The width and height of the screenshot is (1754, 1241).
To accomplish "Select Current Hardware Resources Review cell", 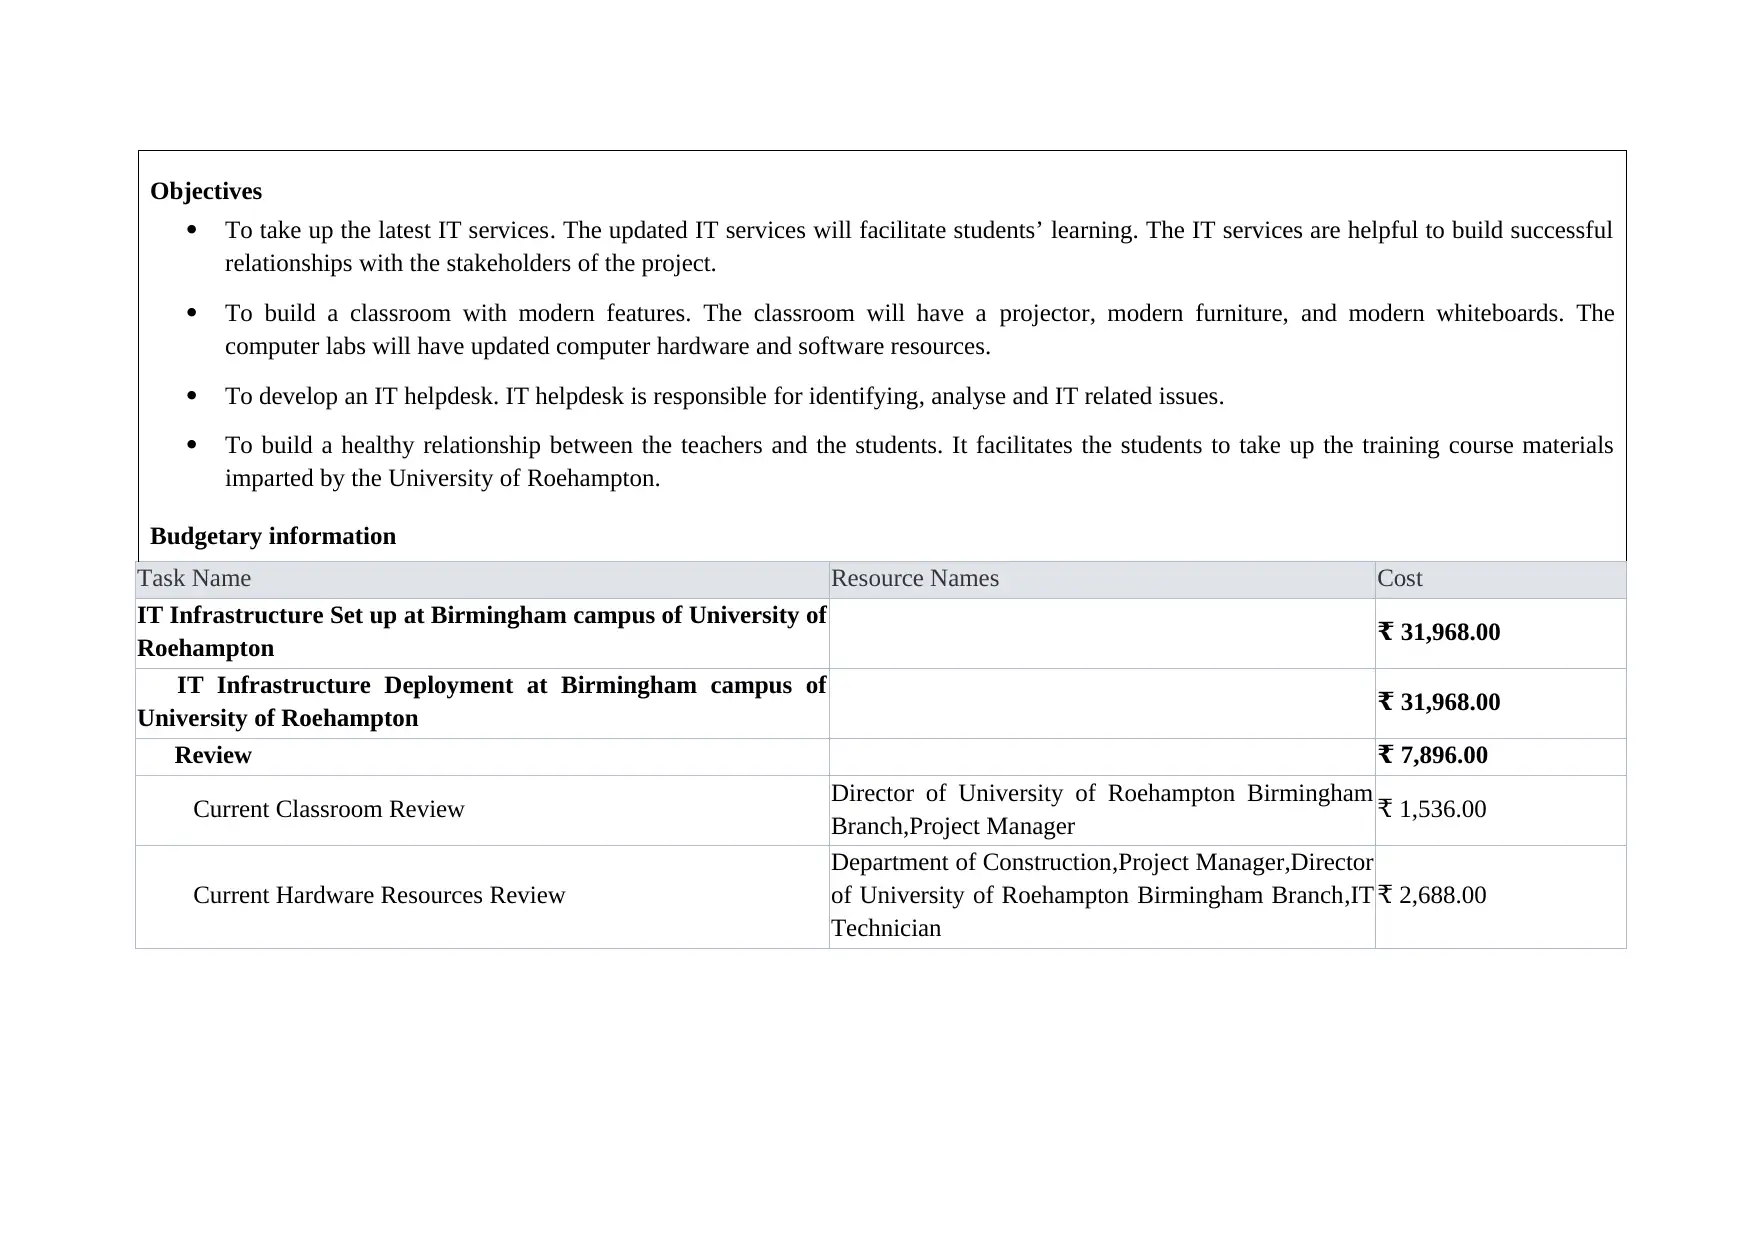I will pyautogui.click(x=482, y=895).
